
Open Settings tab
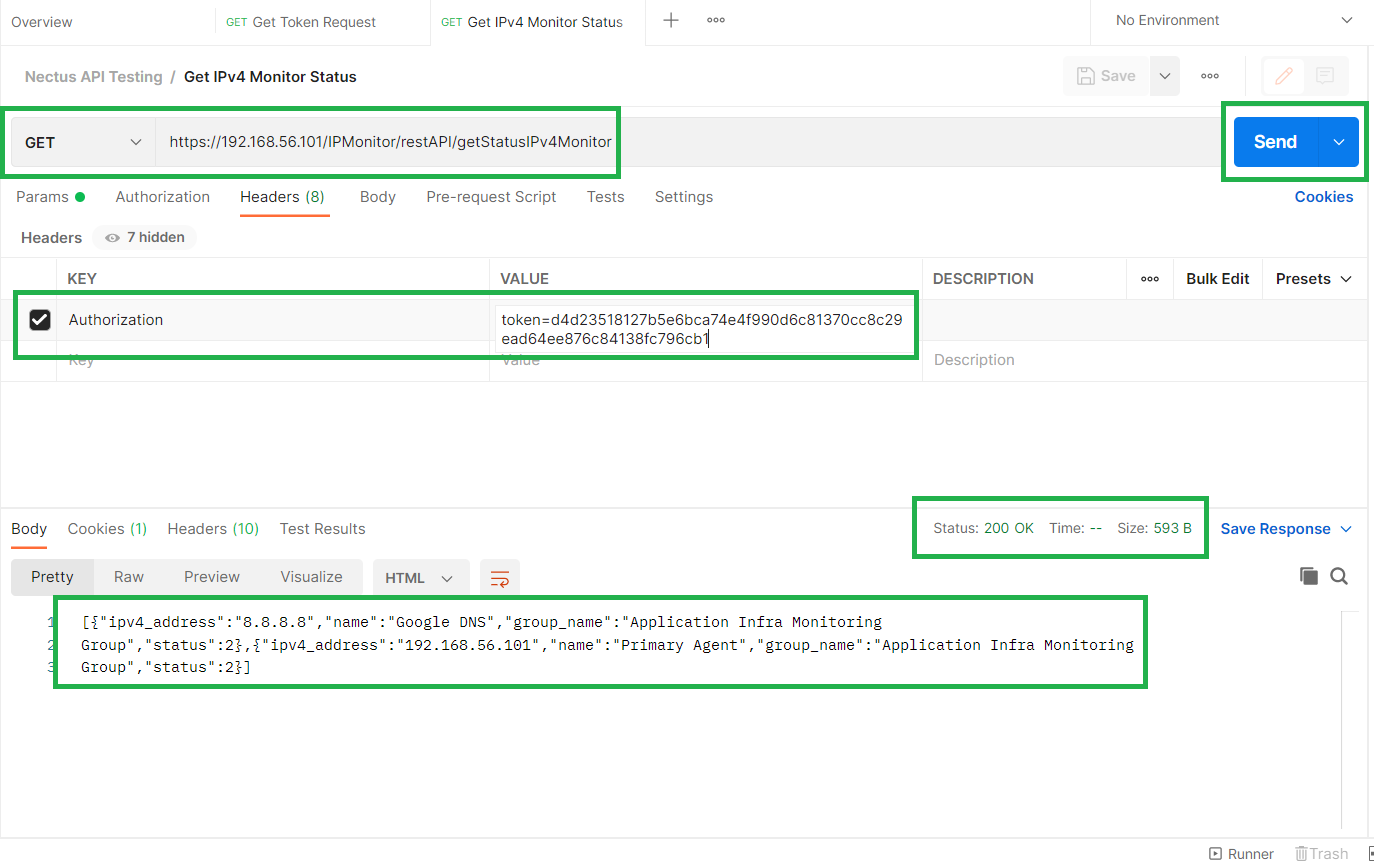coord(684,197)
